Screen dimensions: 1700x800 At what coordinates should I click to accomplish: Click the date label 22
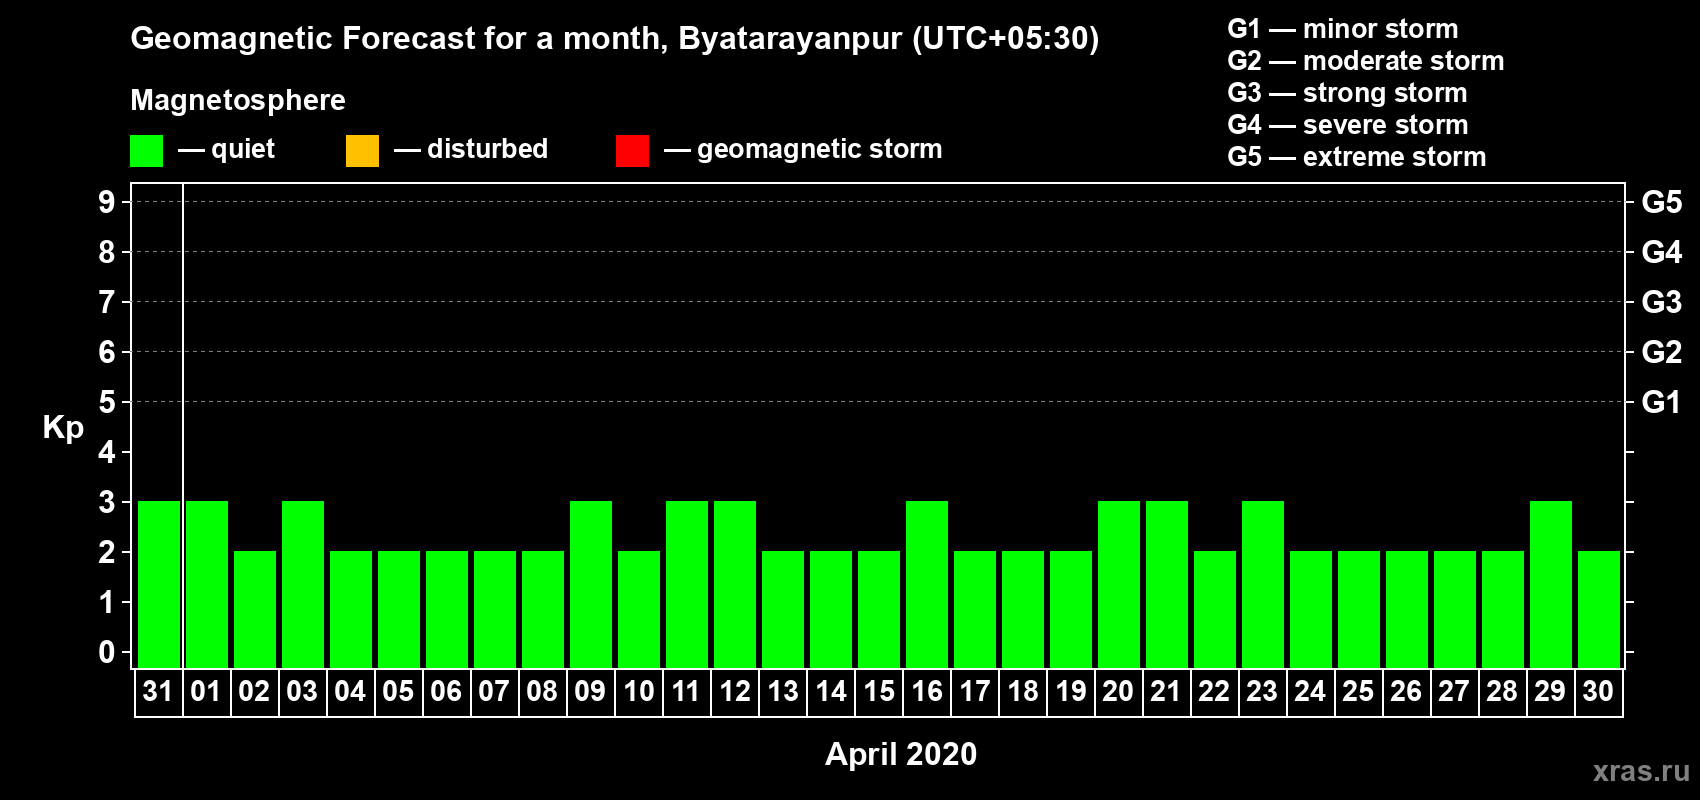click(x=1214, y=691)
